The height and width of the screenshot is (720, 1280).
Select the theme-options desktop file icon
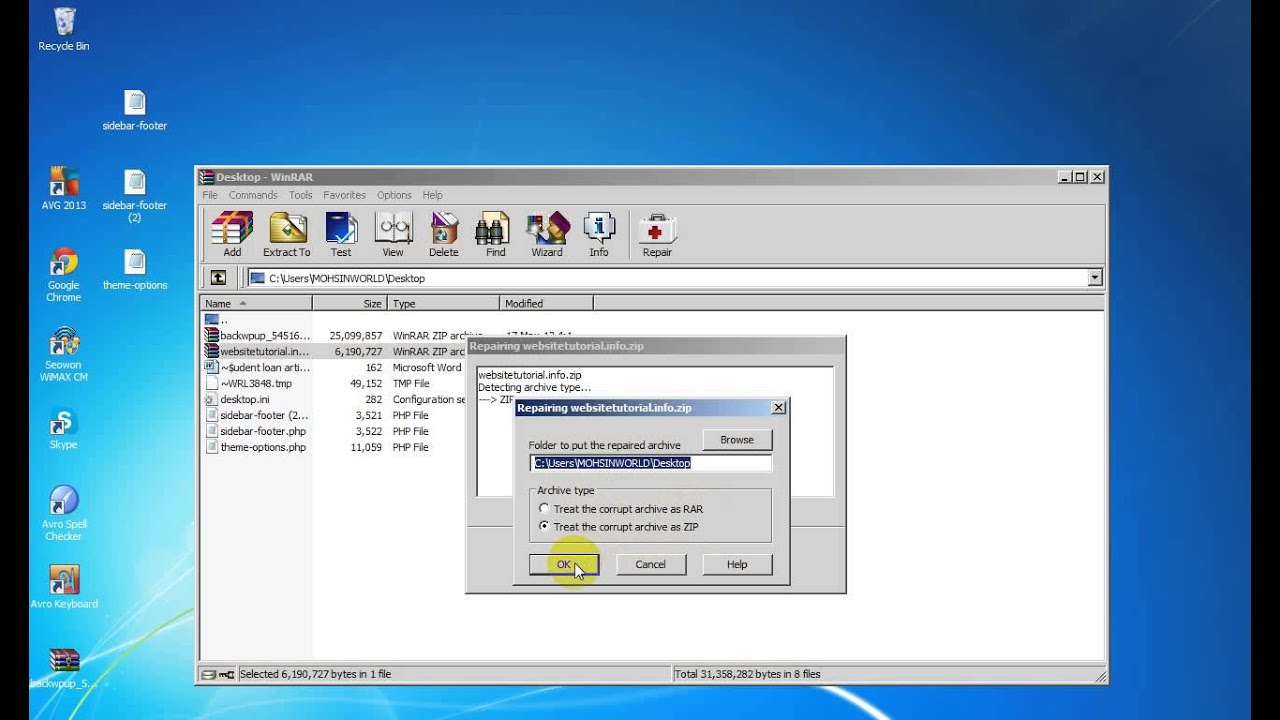click(135, 269)
